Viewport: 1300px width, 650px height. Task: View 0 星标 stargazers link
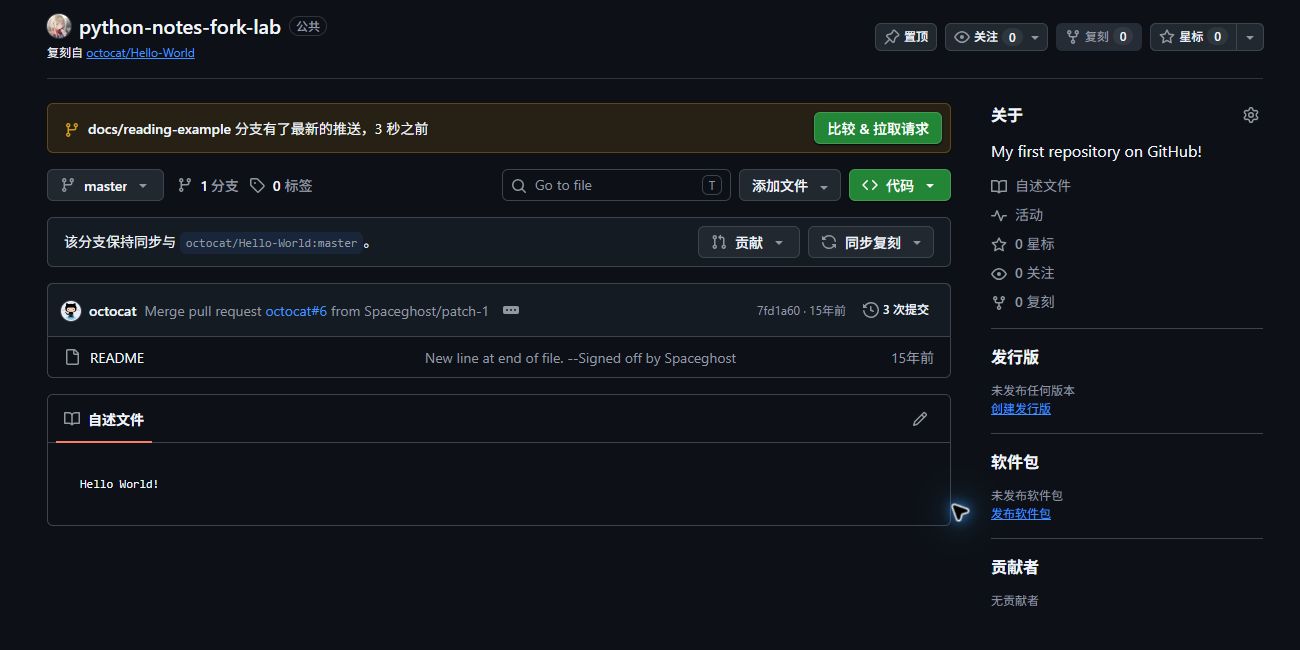click(1034, 244)
